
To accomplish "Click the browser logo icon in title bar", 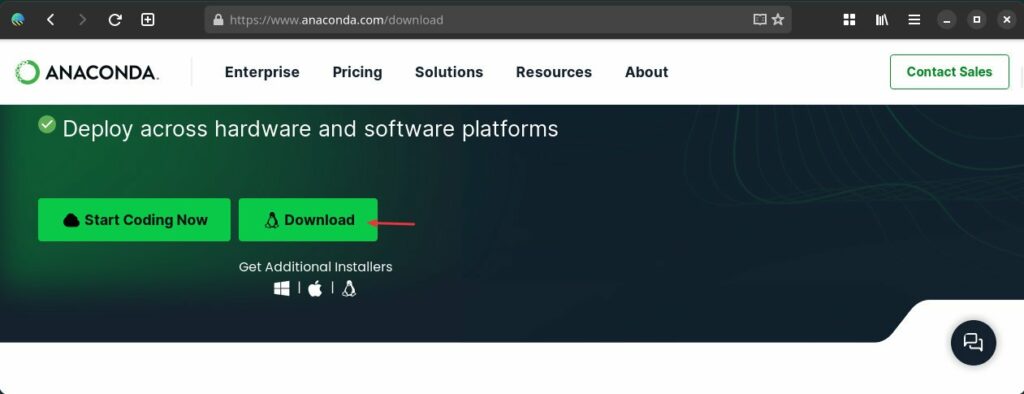I will 18,20.
